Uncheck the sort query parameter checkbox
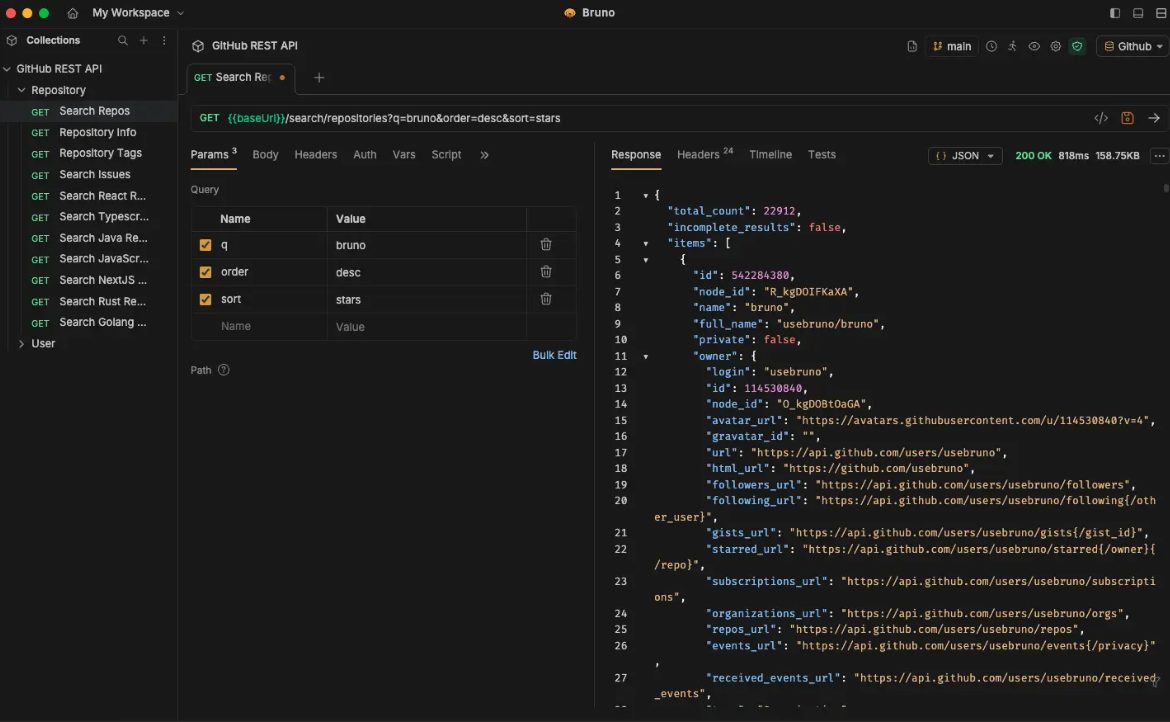This screenshot has width=1170, height=722. click(x=205, y=300)
